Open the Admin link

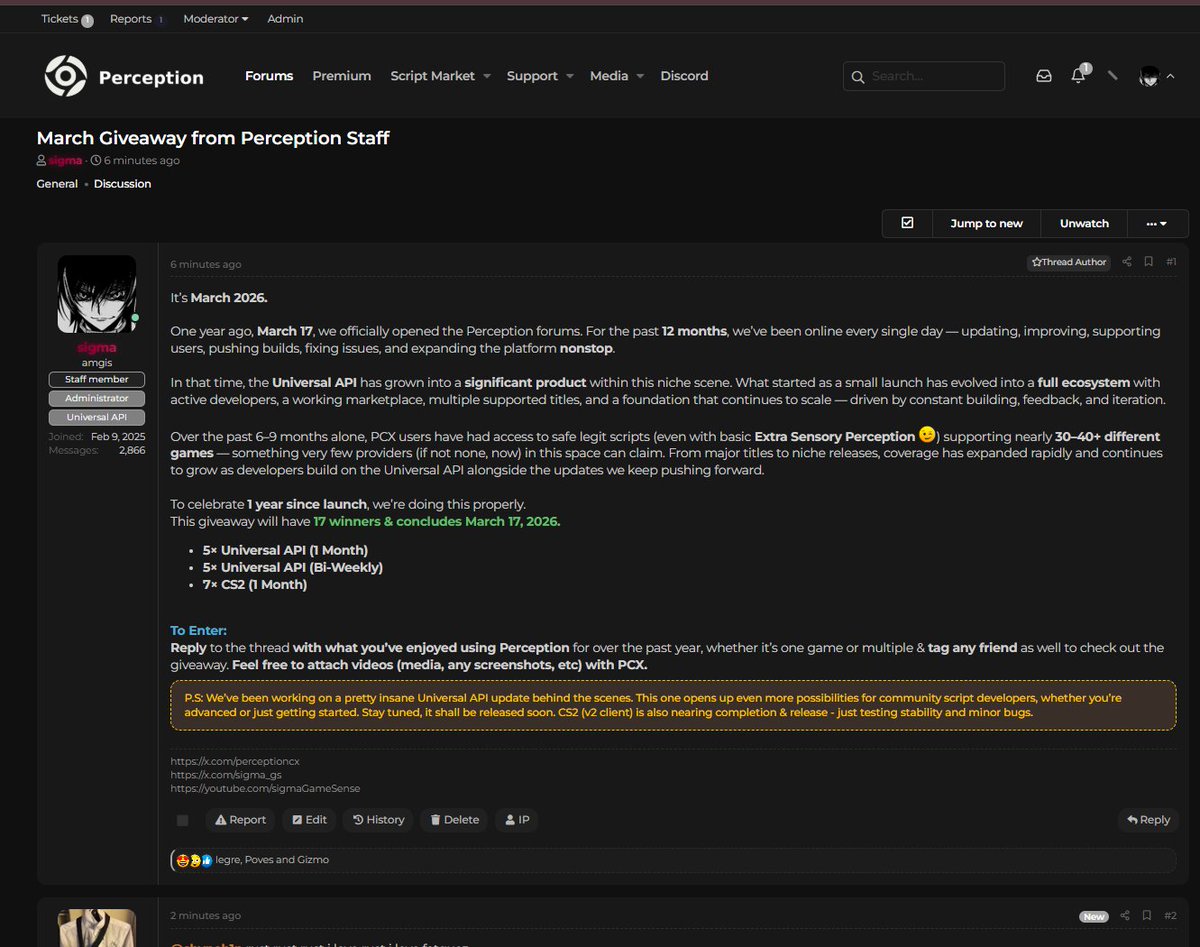(285, 19)
